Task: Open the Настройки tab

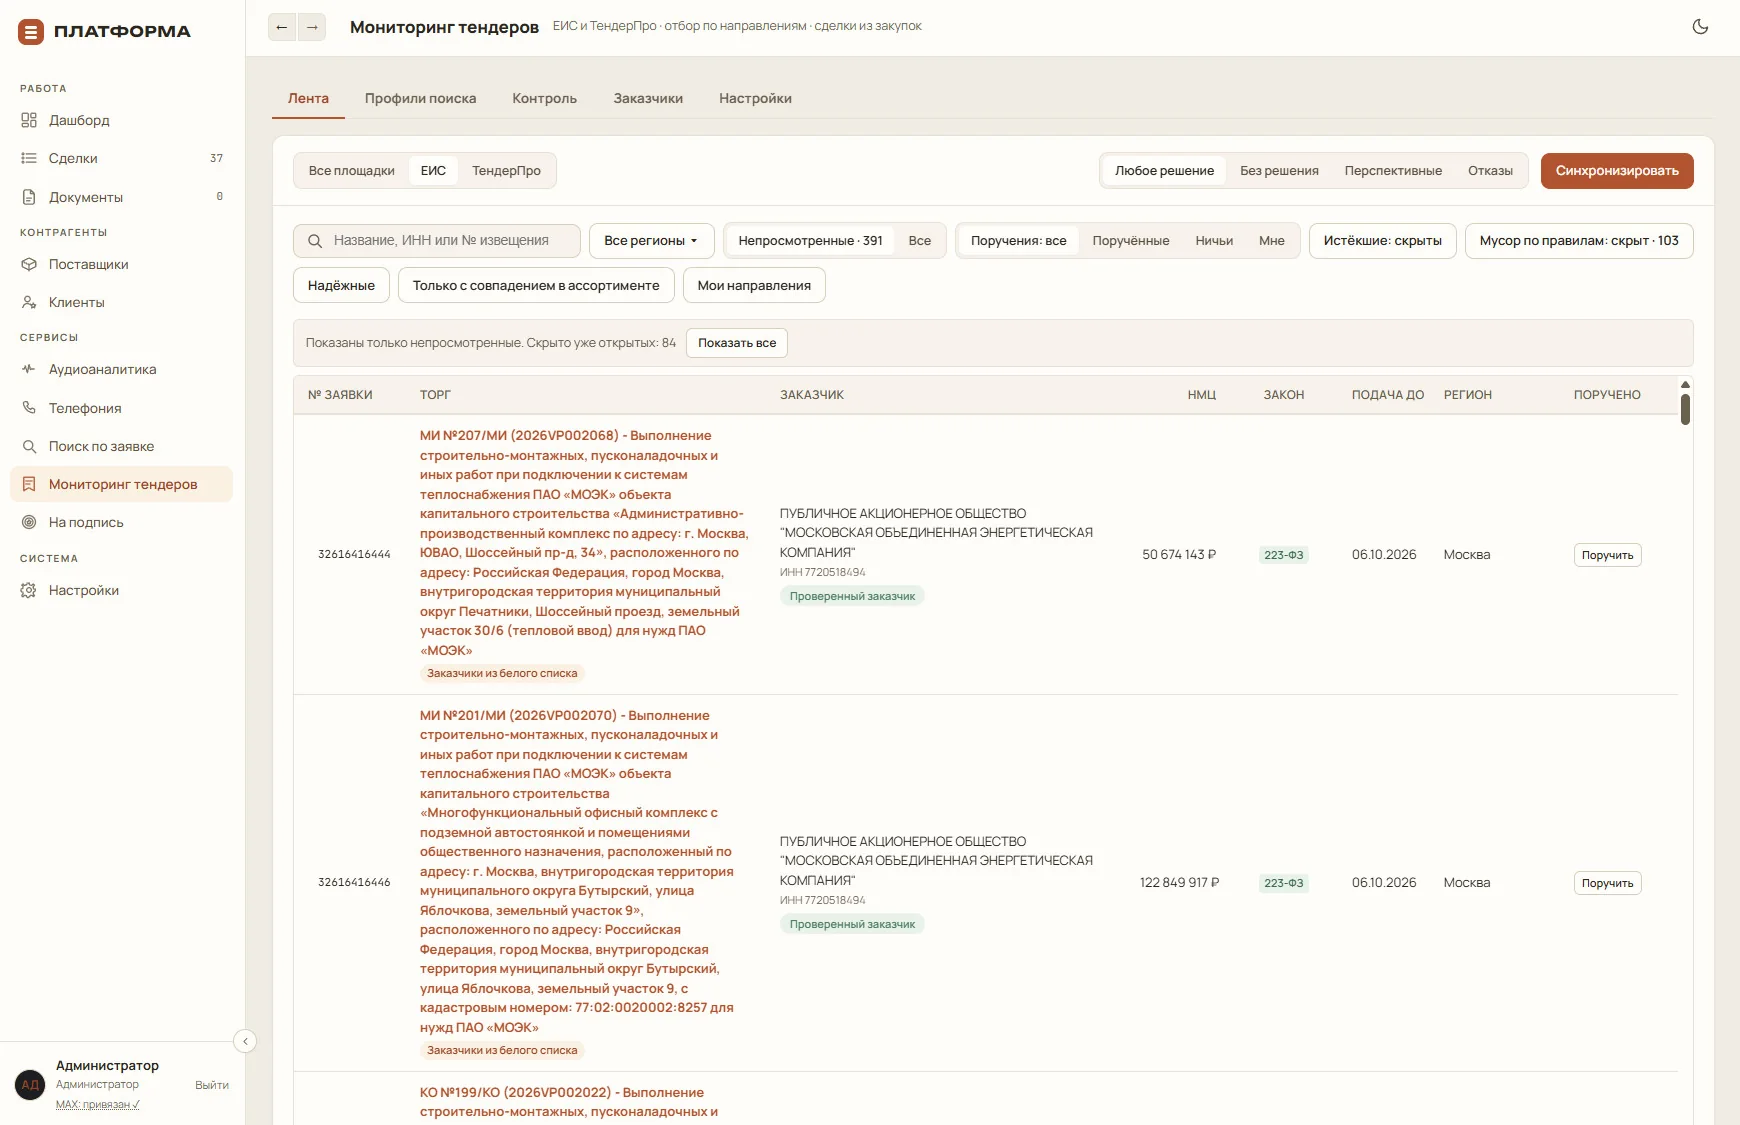Action: click(x=755, y=99)
